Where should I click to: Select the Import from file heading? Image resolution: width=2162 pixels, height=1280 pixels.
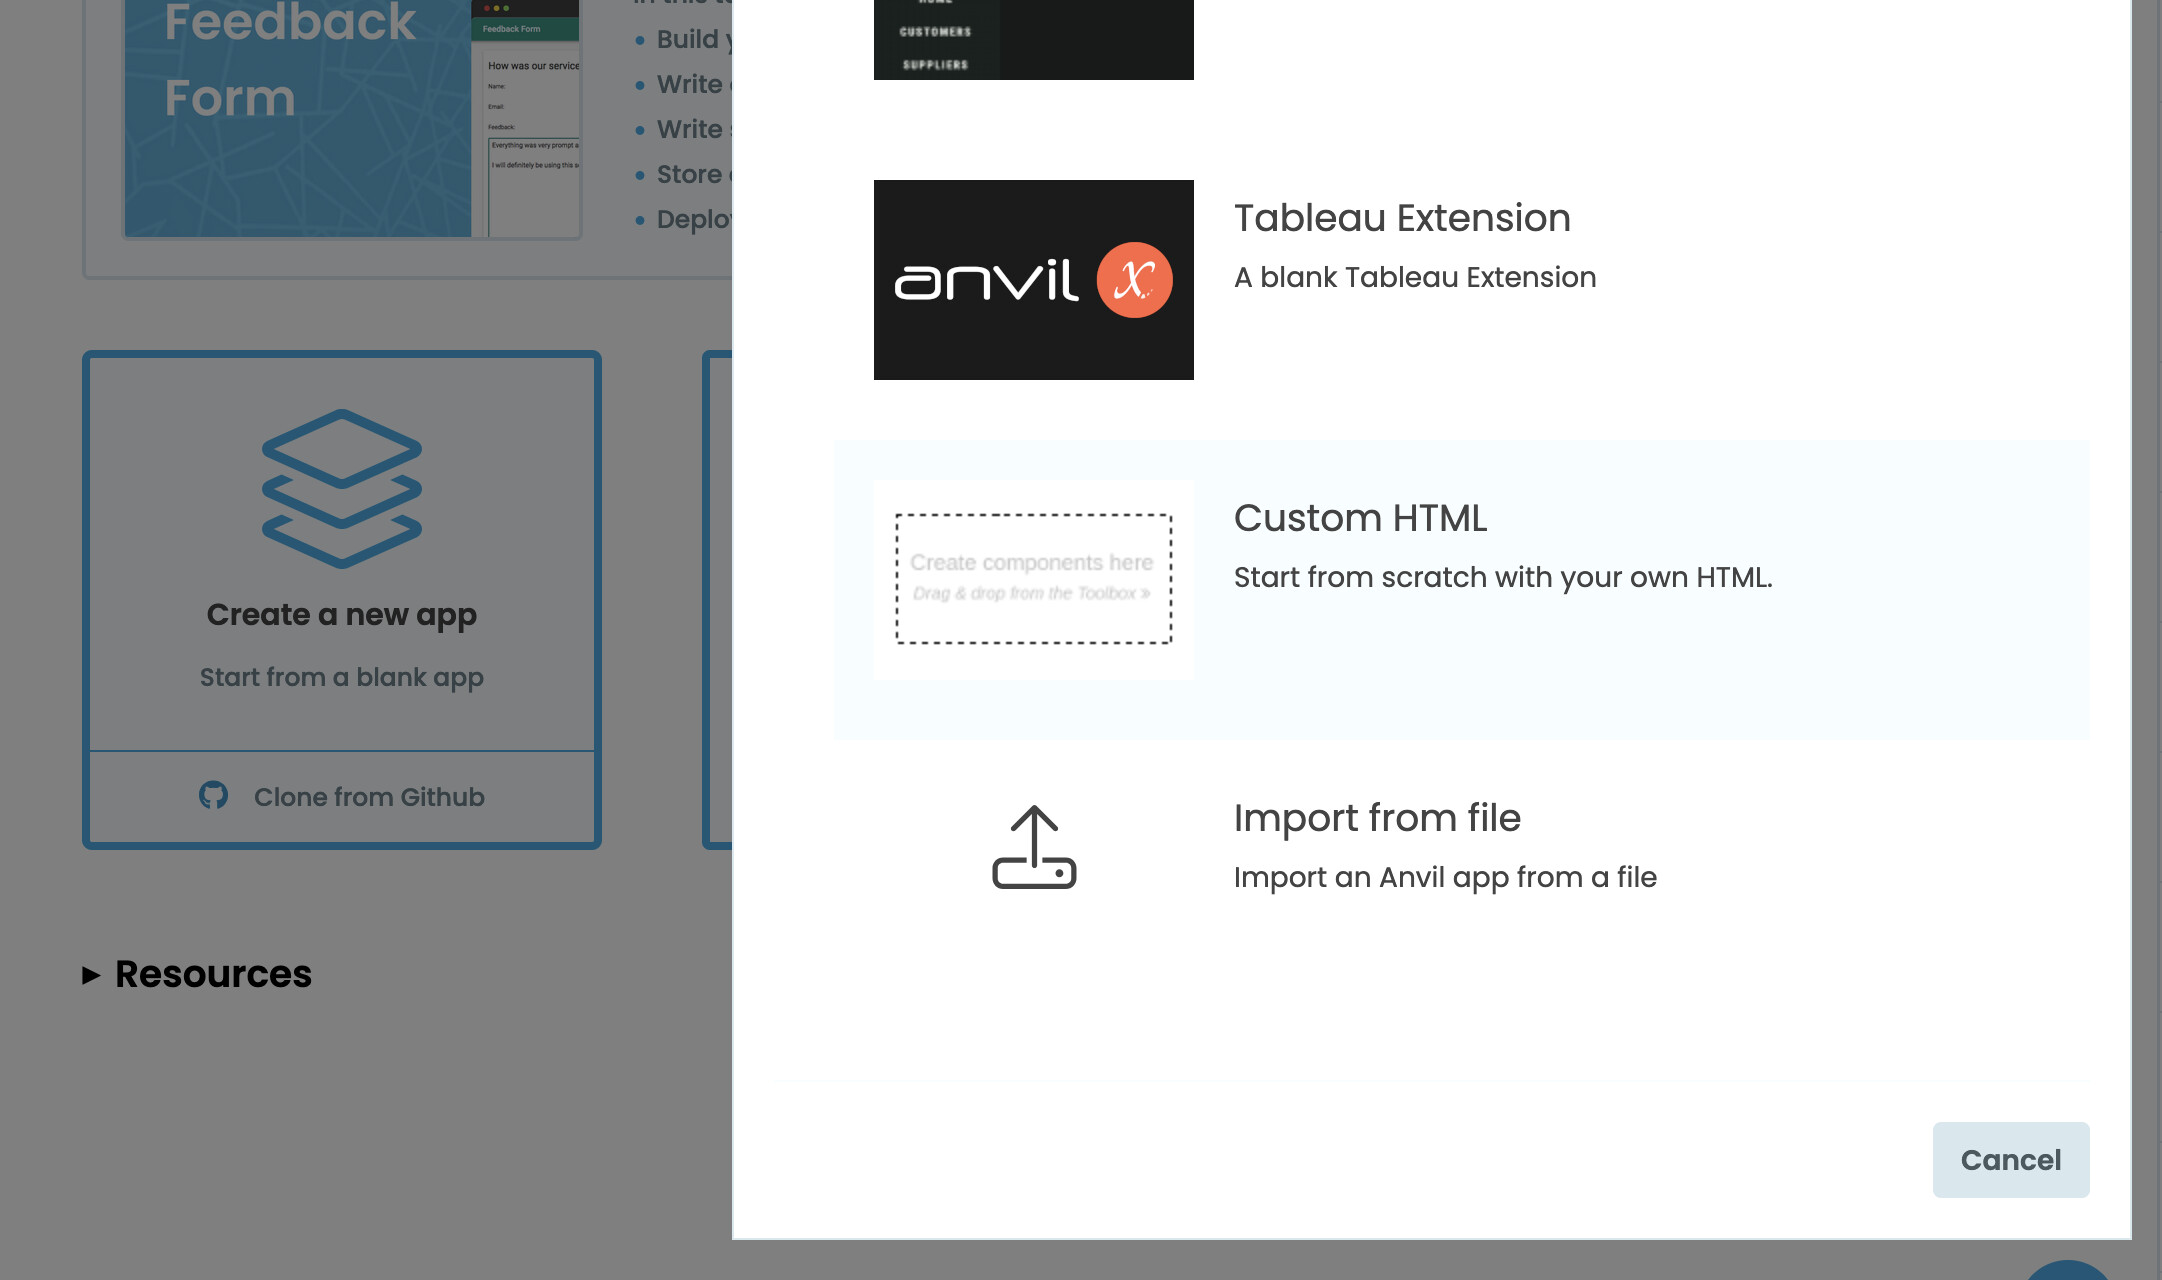(x=1376, y=818)
